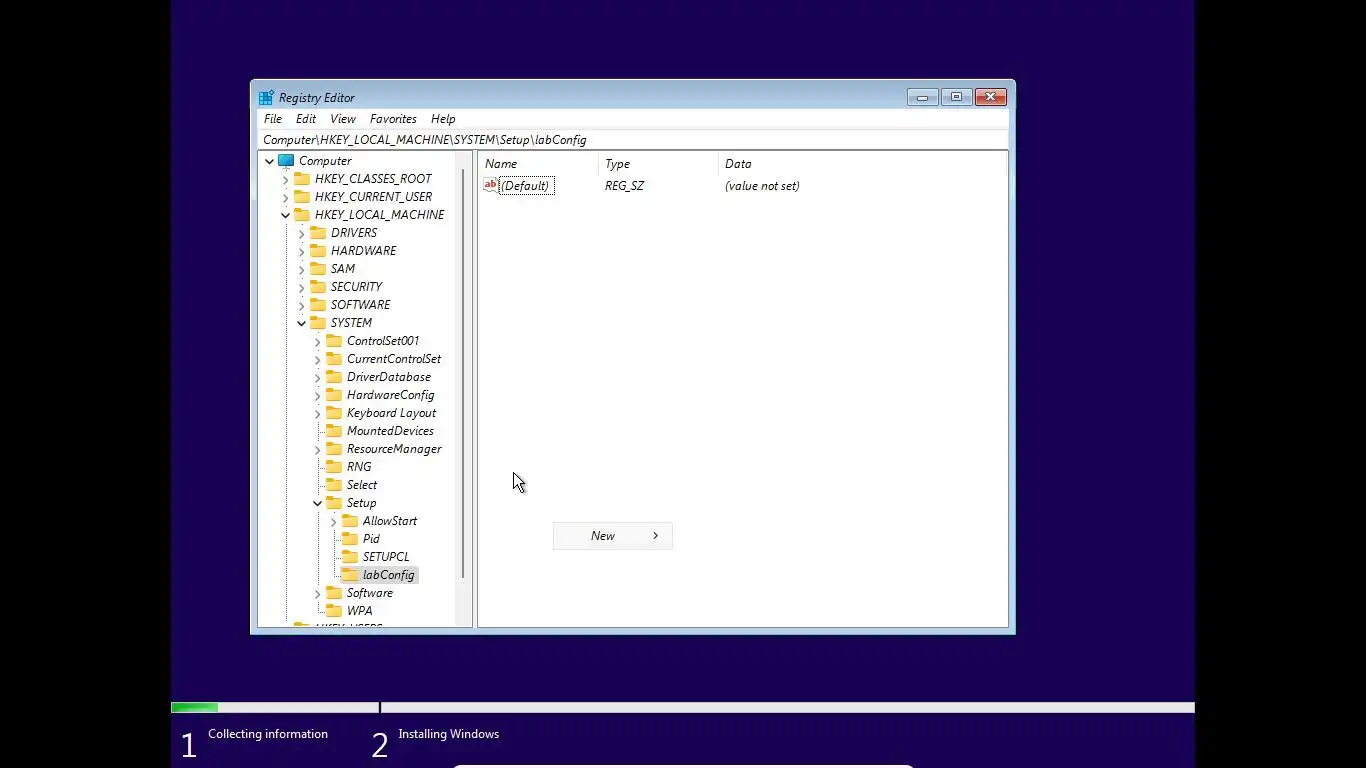Click the CurrentControlSet folder icon
1366x768 pixels.
(334, 359)
